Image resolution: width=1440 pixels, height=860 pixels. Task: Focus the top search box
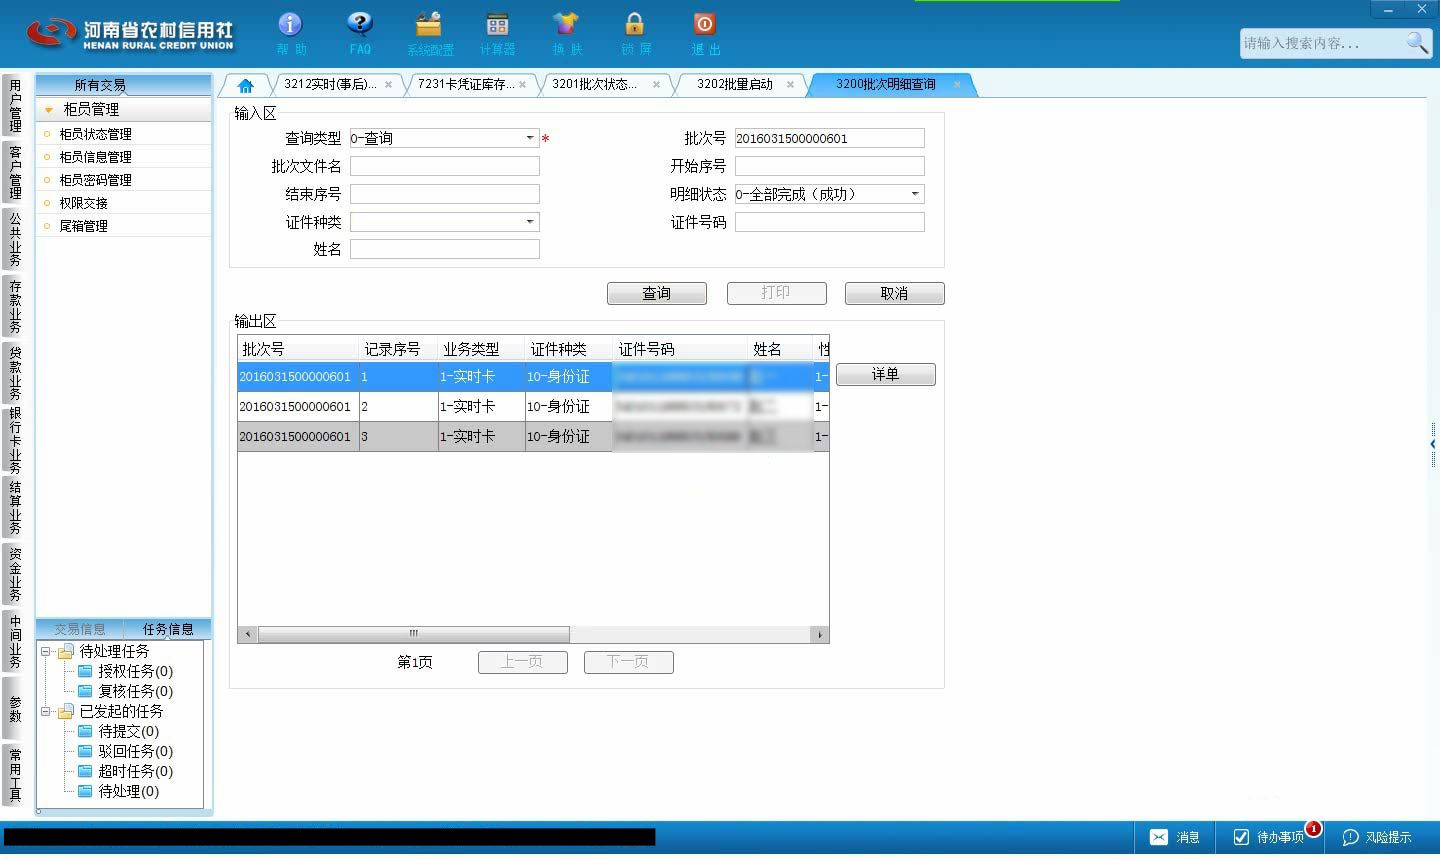coord(1322,43)
